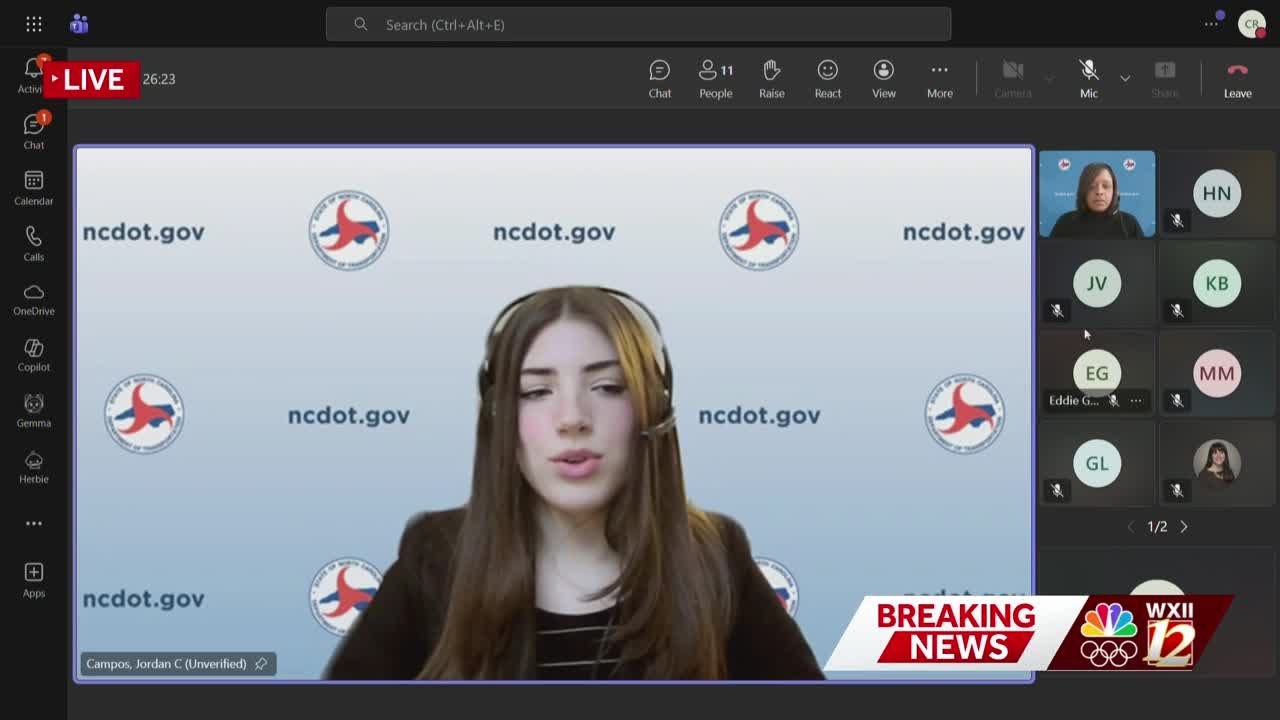Screen dimensions: 1280x720
Task: Toggle the Camera button
Action: pyautogui.click(x=1012, y=79)
